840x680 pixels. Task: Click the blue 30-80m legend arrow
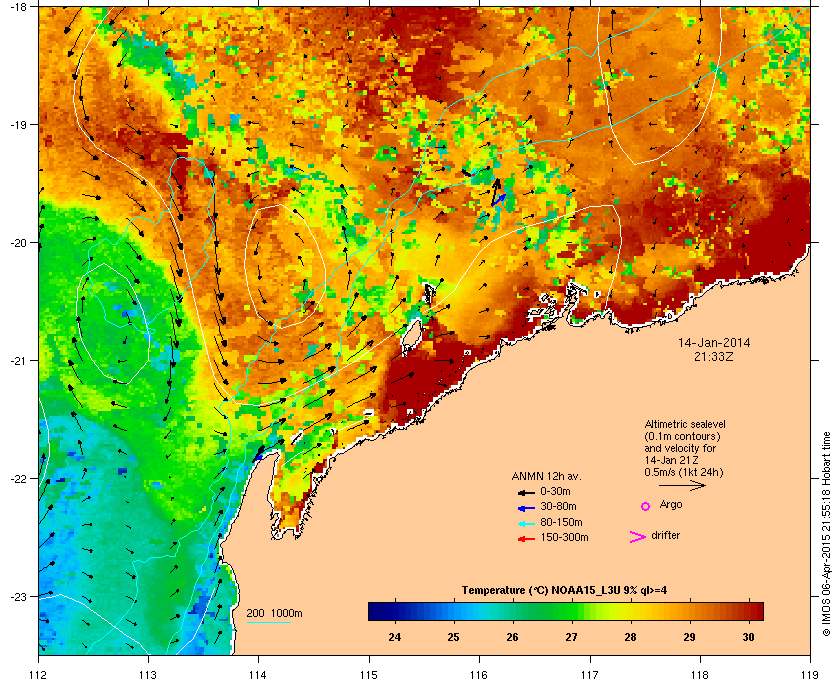coord(526,507)
